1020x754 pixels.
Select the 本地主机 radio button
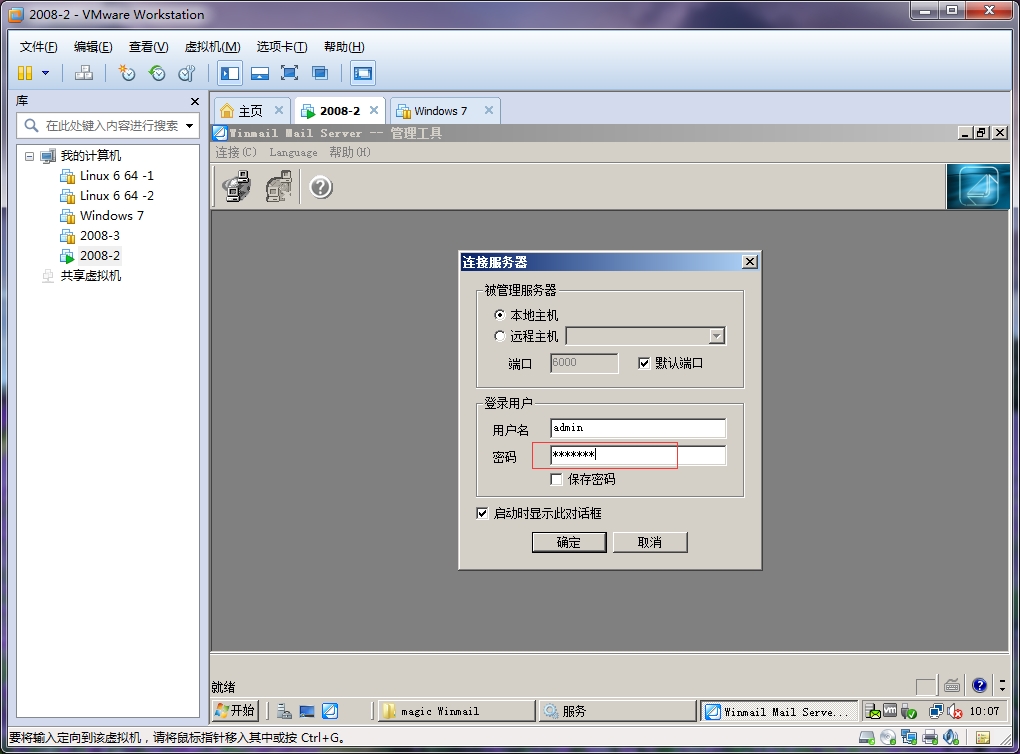tap(500, 315)
